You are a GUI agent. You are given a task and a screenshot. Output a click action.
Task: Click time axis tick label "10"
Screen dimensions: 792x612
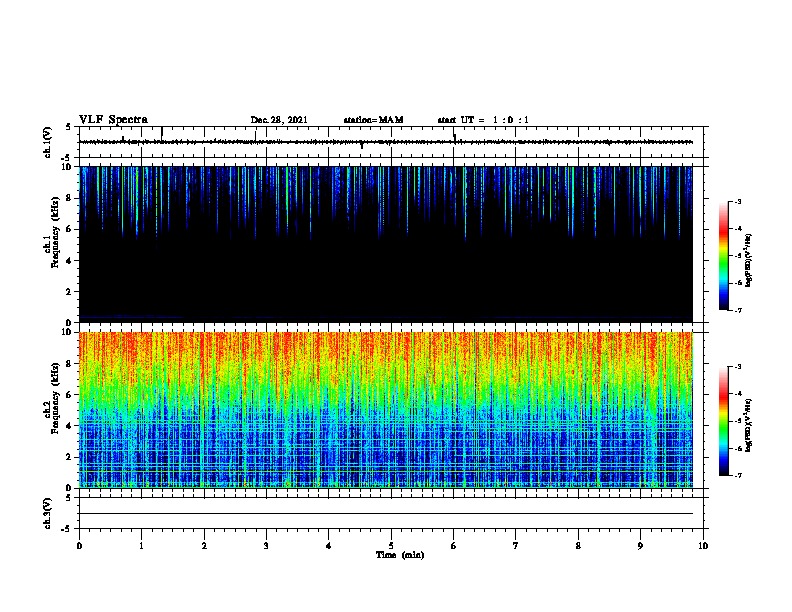coord(703,545)
